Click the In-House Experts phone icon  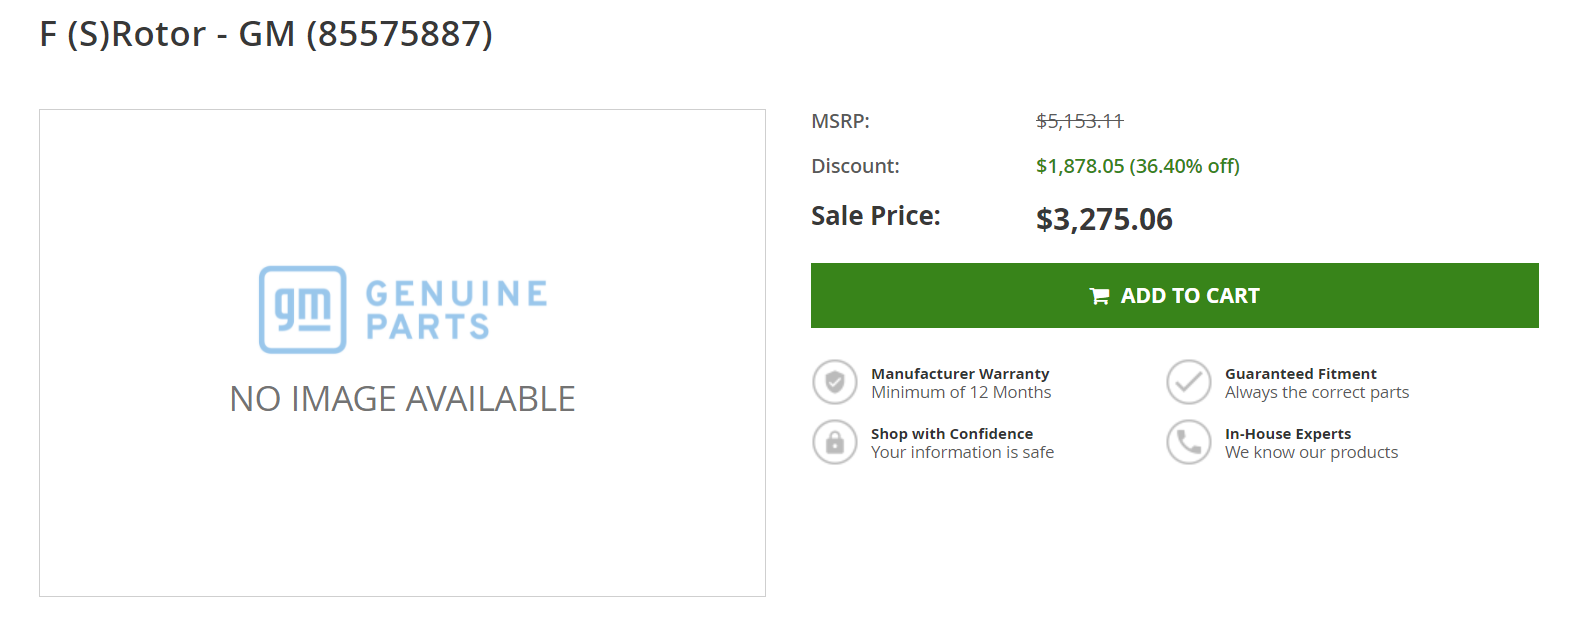point(1189,442)
